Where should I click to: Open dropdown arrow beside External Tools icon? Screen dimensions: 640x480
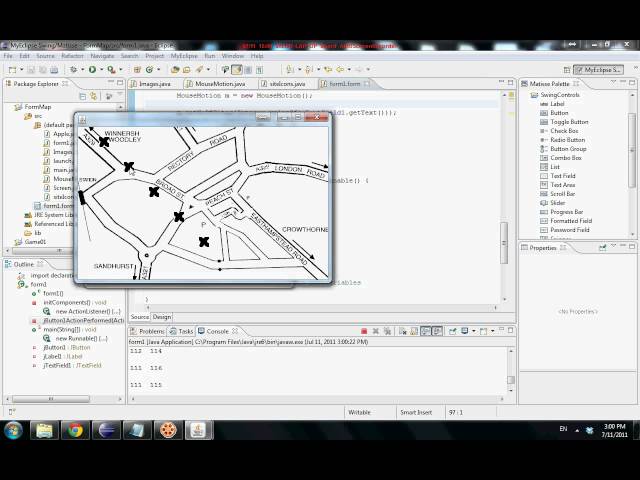120,70
